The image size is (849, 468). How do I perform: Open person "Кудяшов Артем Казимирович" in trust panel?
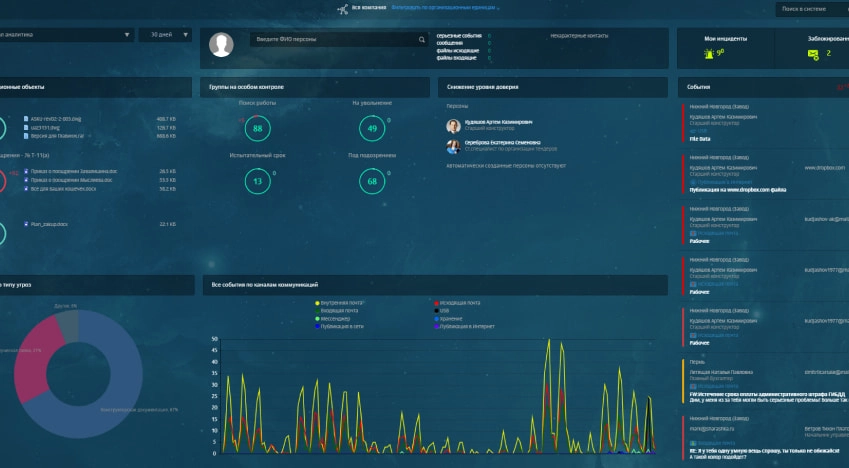point(498,122)
